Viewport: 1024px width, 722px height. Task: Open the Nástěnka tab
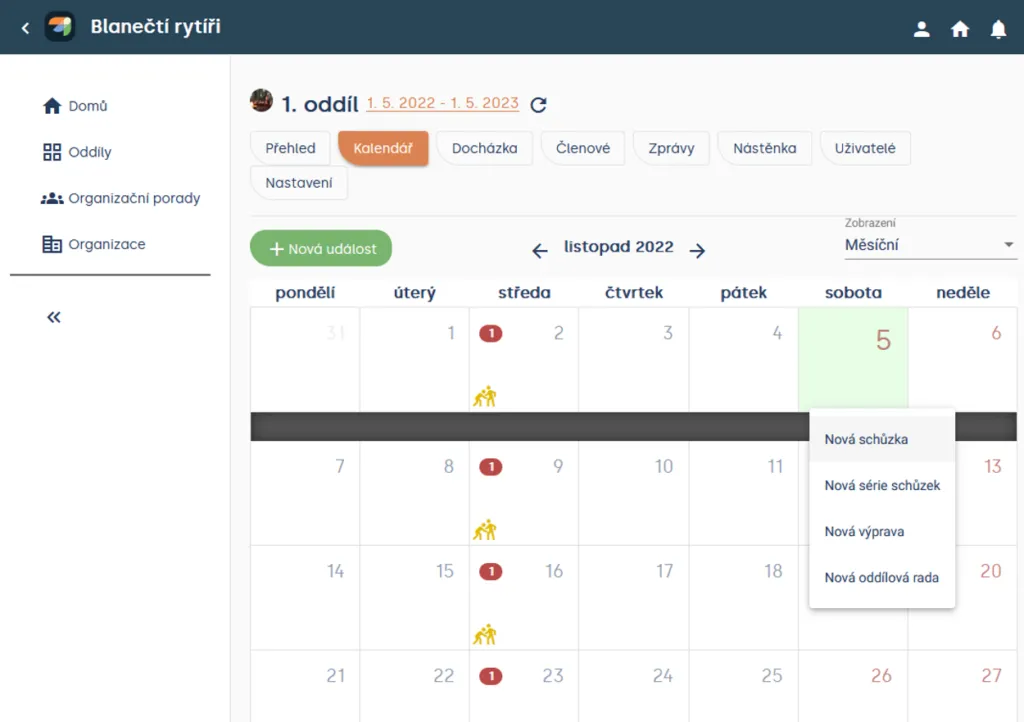(764, 148)
